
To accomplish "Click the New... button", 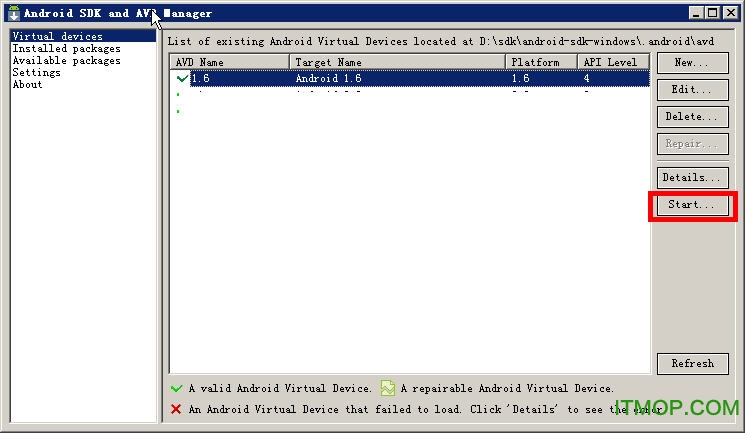I will pyautogui.click(x=692, y=63).
